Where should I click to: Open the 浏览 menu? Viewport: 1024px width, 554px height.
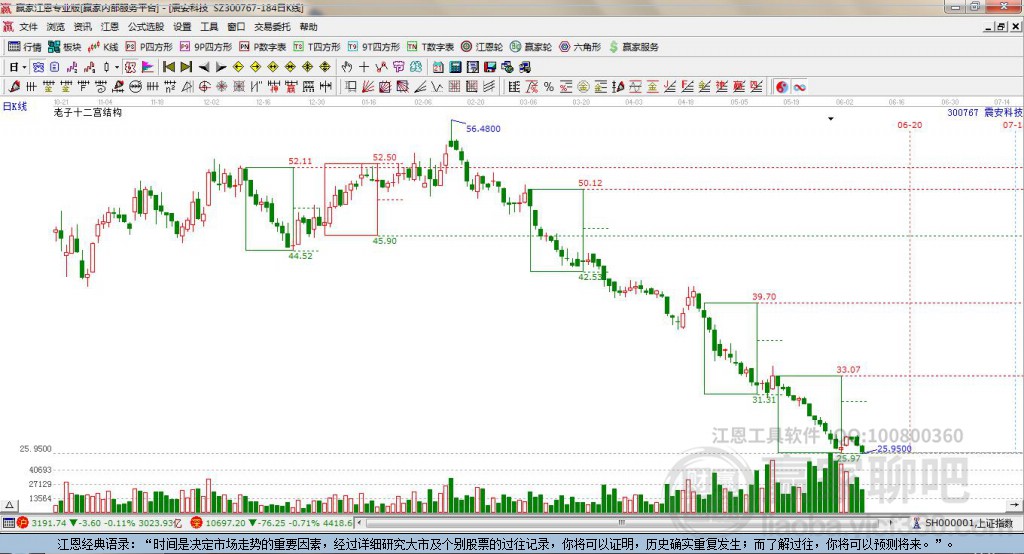(x=56, y=27)
